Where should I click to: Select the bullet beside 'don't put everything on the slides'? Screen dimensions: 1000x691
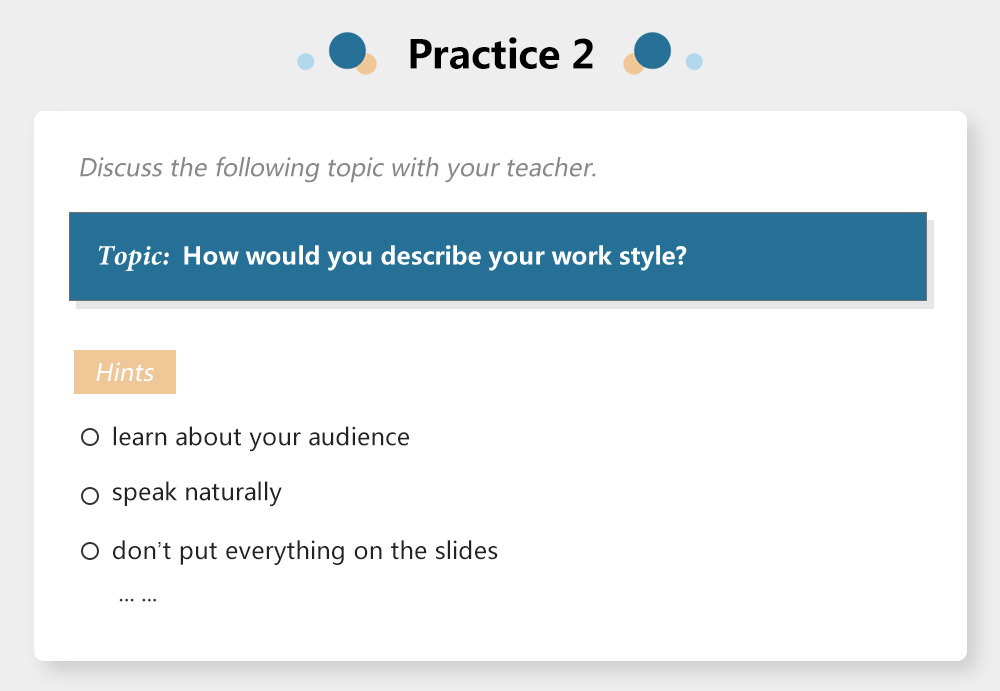90,551
